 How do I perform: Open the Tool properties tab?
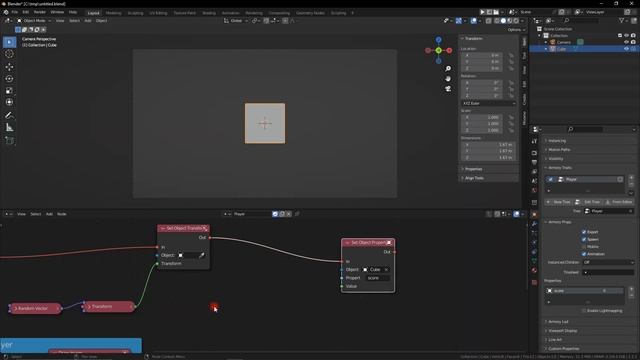(x=534, y=141)
